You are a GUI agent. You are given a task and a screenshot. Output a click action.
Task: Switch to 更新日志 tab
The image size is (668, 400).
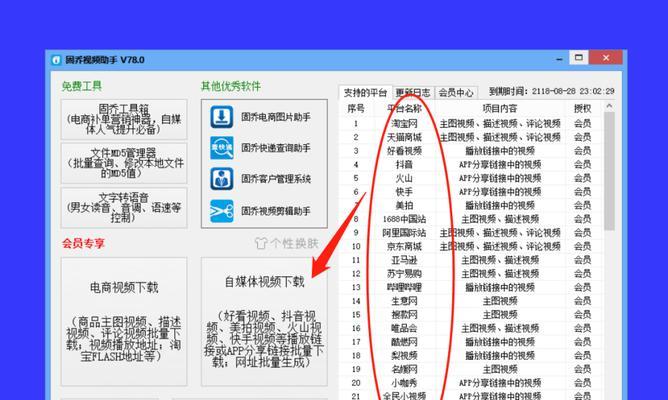click(x=412, y=92)
